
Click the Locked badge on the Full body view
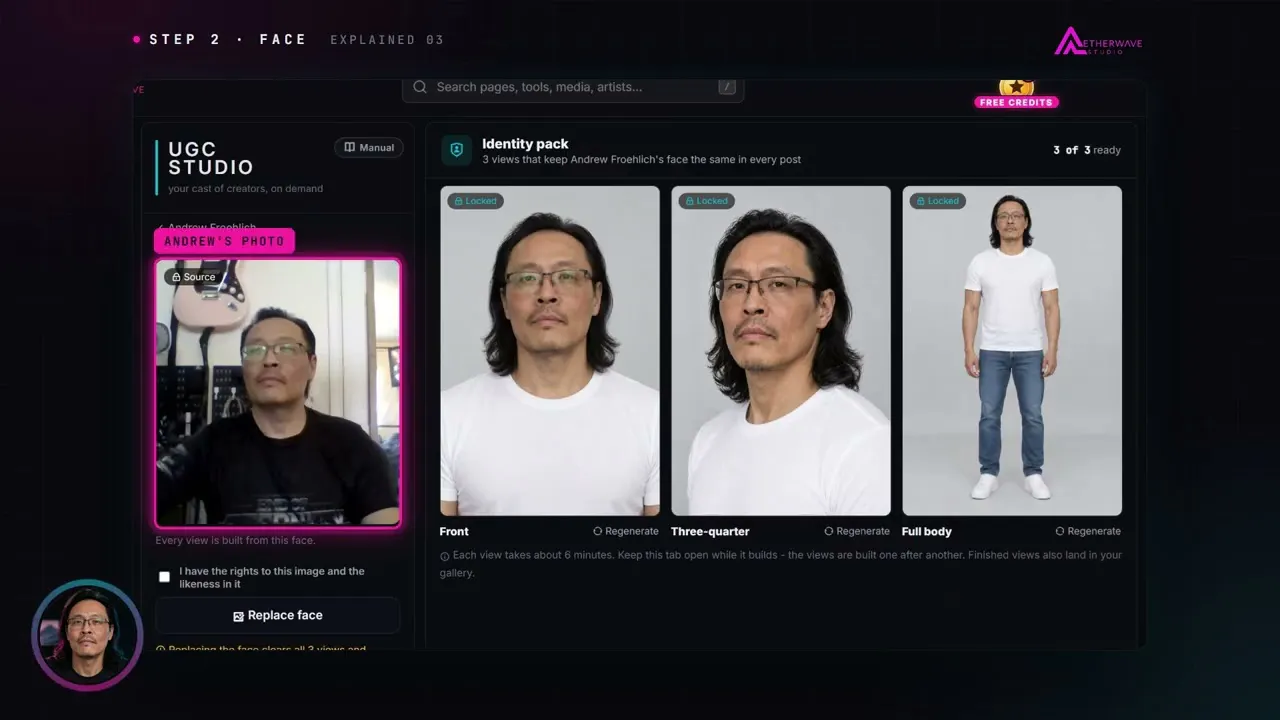point(936,201)
